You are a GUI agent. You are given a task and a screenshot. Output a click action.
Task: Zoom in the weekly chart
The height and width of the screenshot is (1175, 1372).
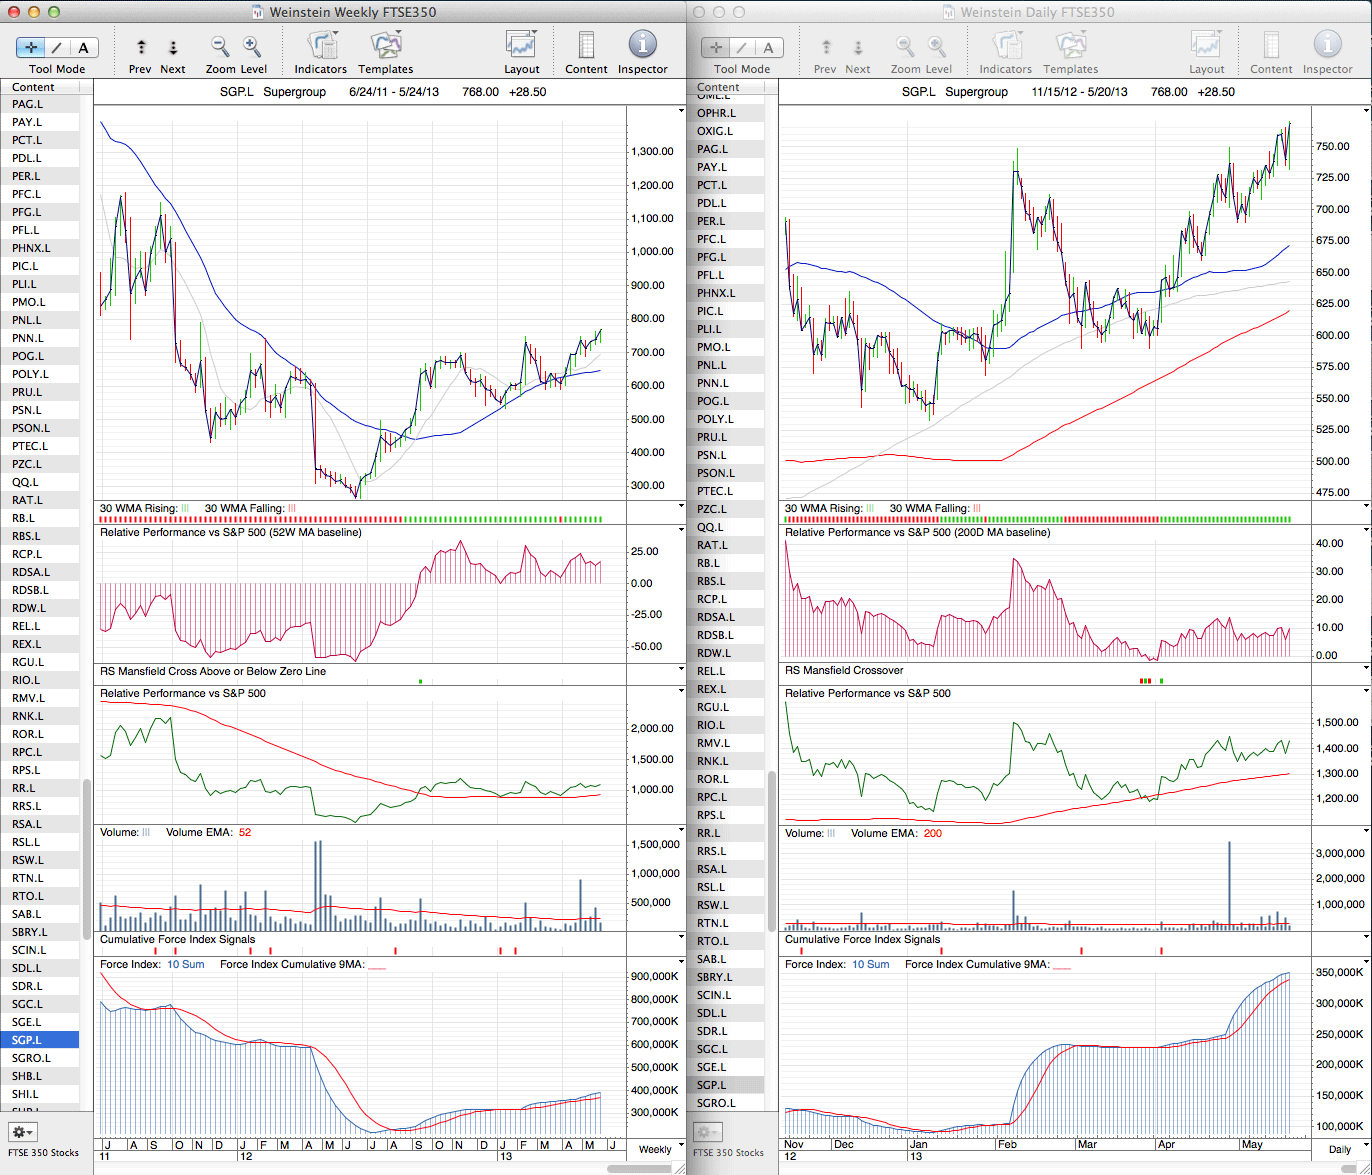click(252, 46)
